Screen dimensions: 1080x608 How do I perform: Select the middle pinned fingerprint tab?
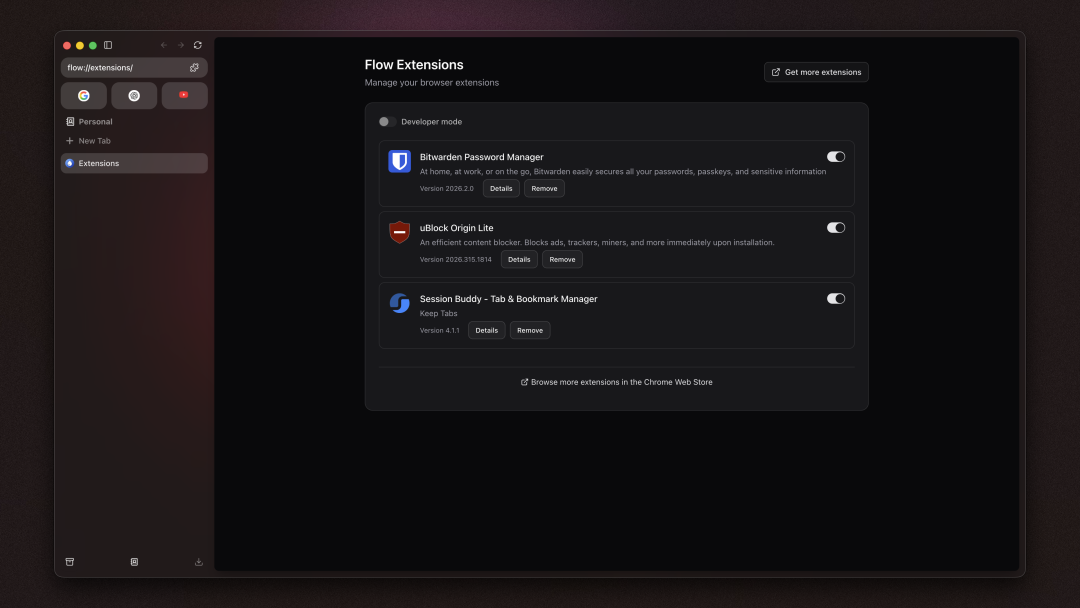[134, 95]
